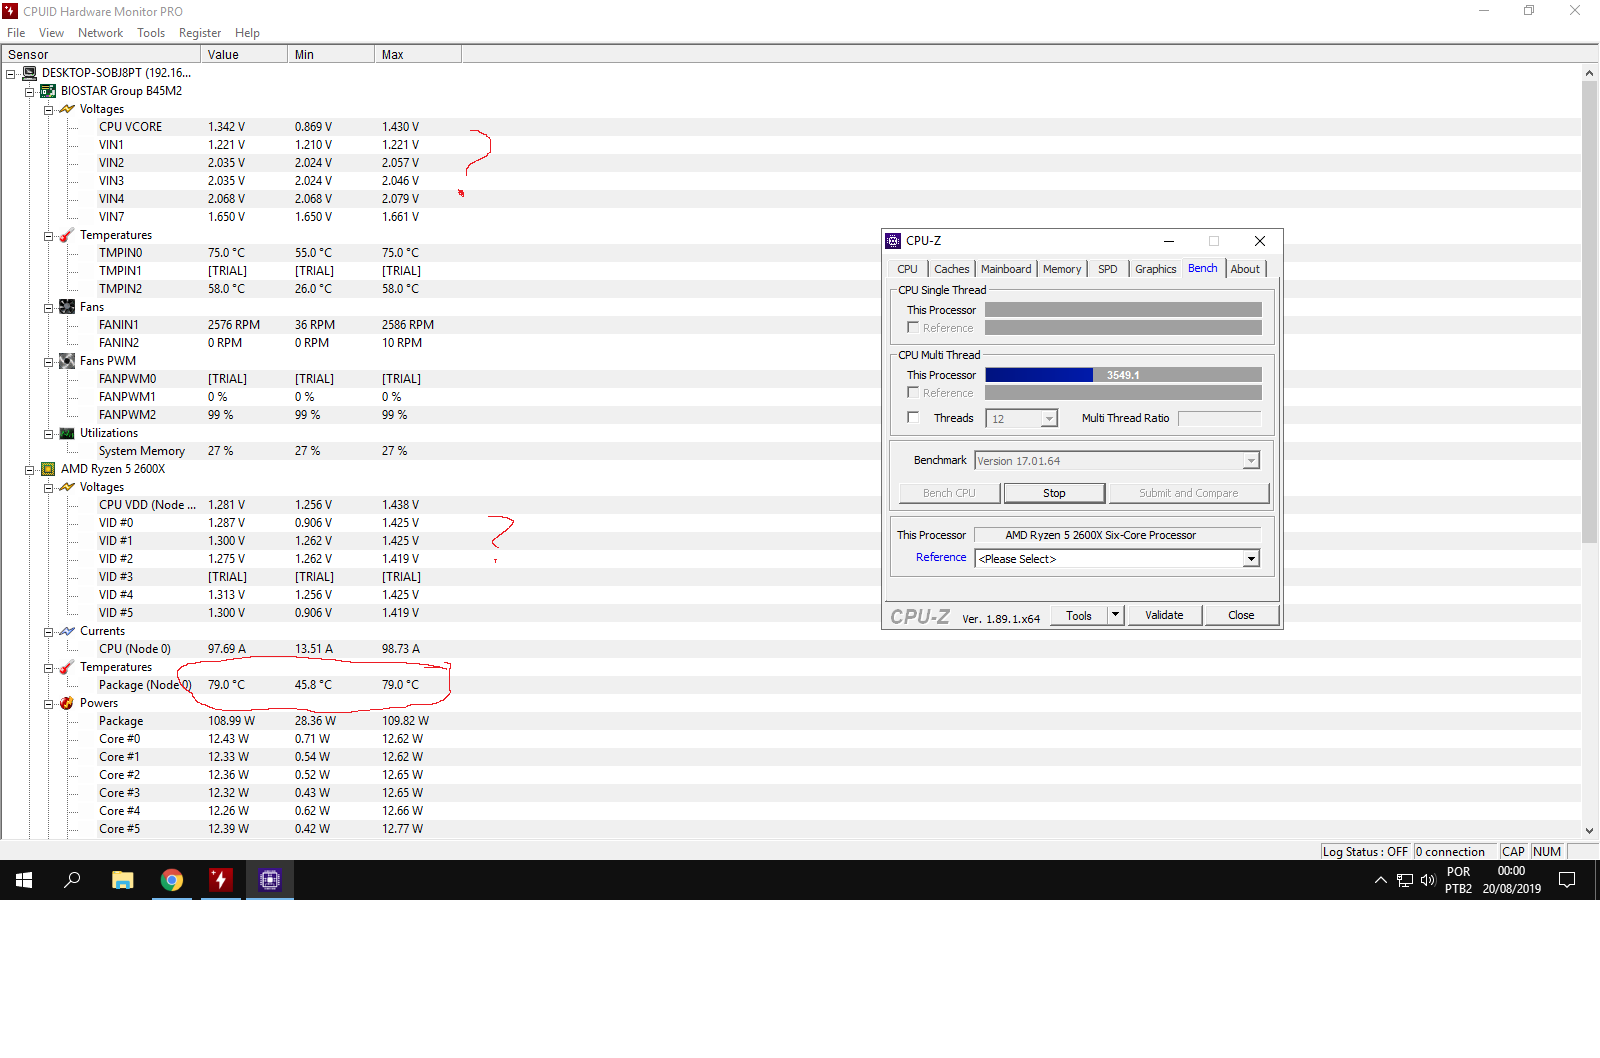
Task: Stop the CPU-Z benchmark
Action: [1054, 493]
